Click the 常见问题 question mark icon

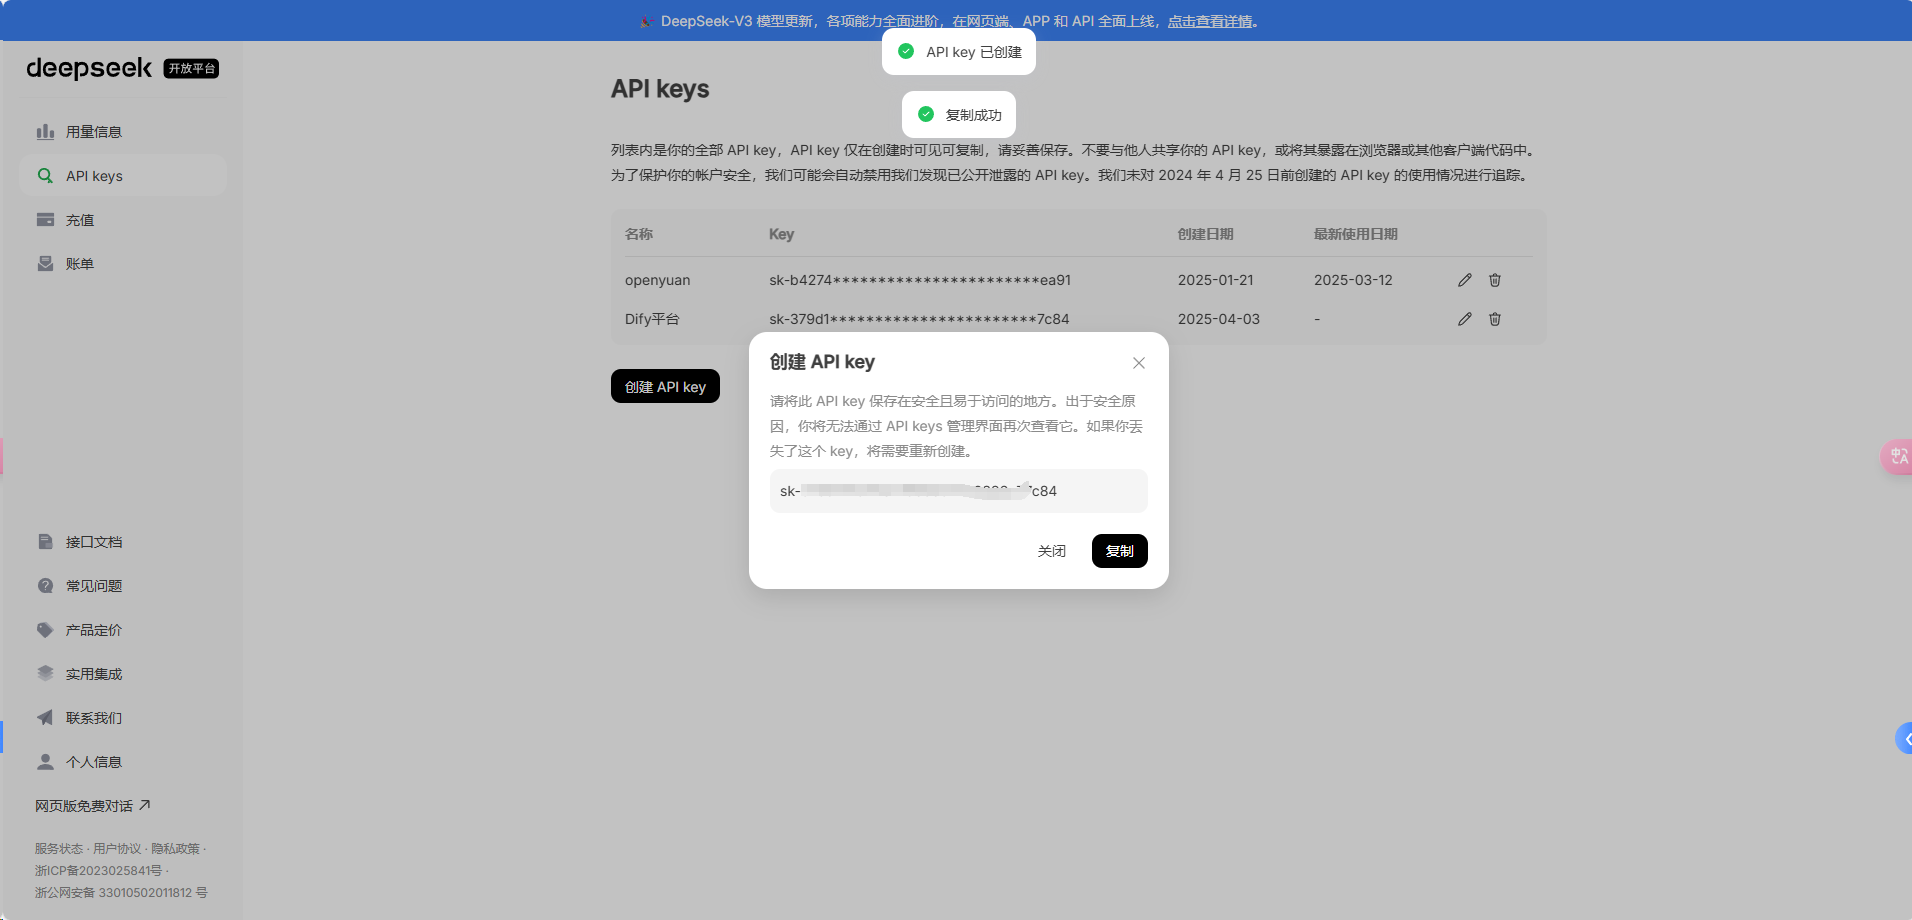45,586
